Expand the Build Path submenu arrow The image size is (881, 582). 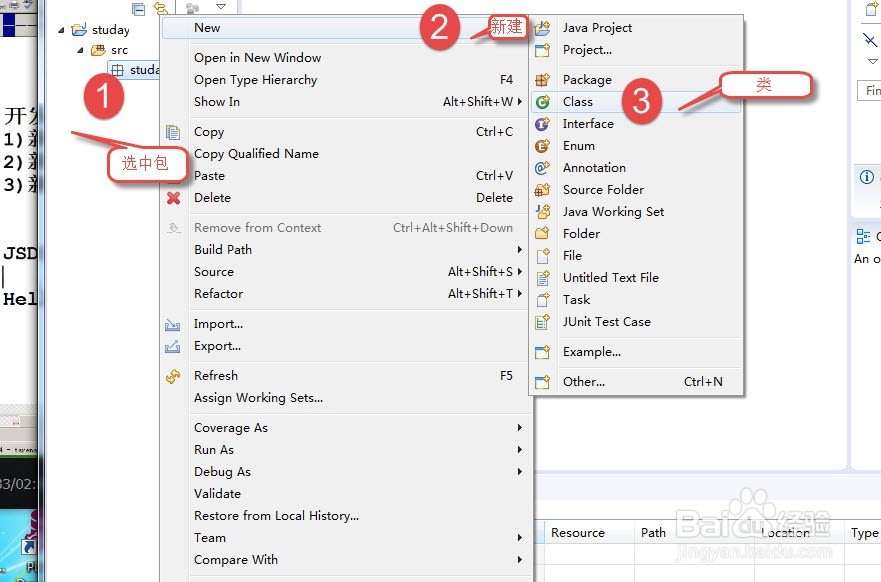click(x=520, y=249)
